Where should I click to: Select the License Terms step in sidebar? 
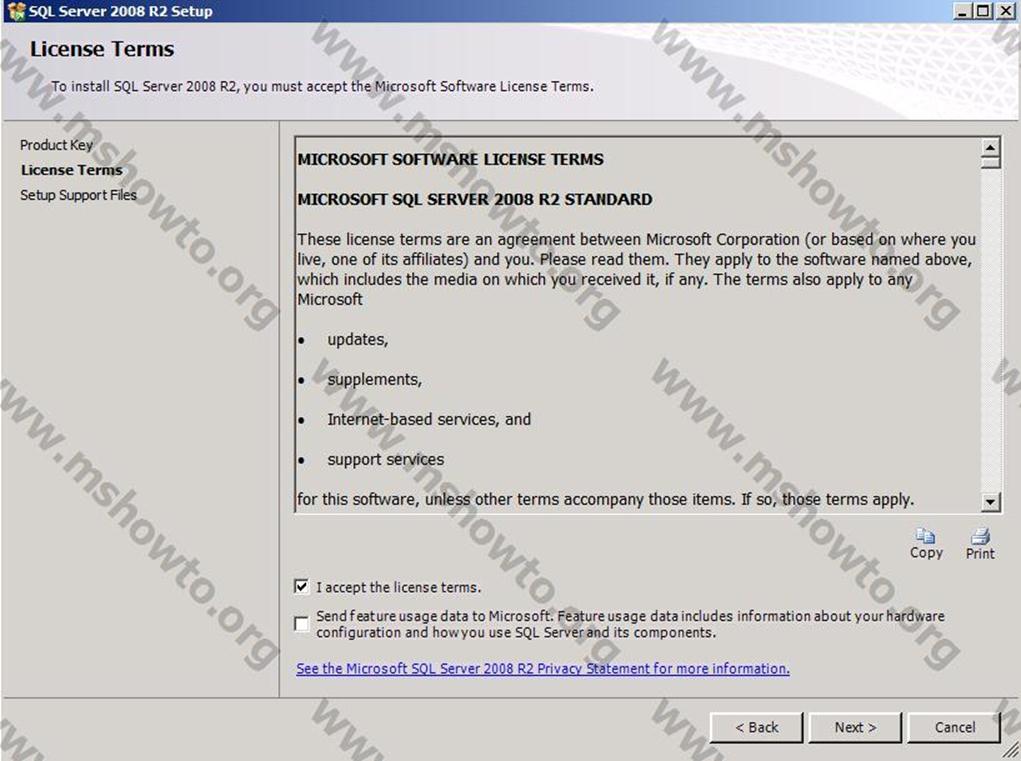72,170
